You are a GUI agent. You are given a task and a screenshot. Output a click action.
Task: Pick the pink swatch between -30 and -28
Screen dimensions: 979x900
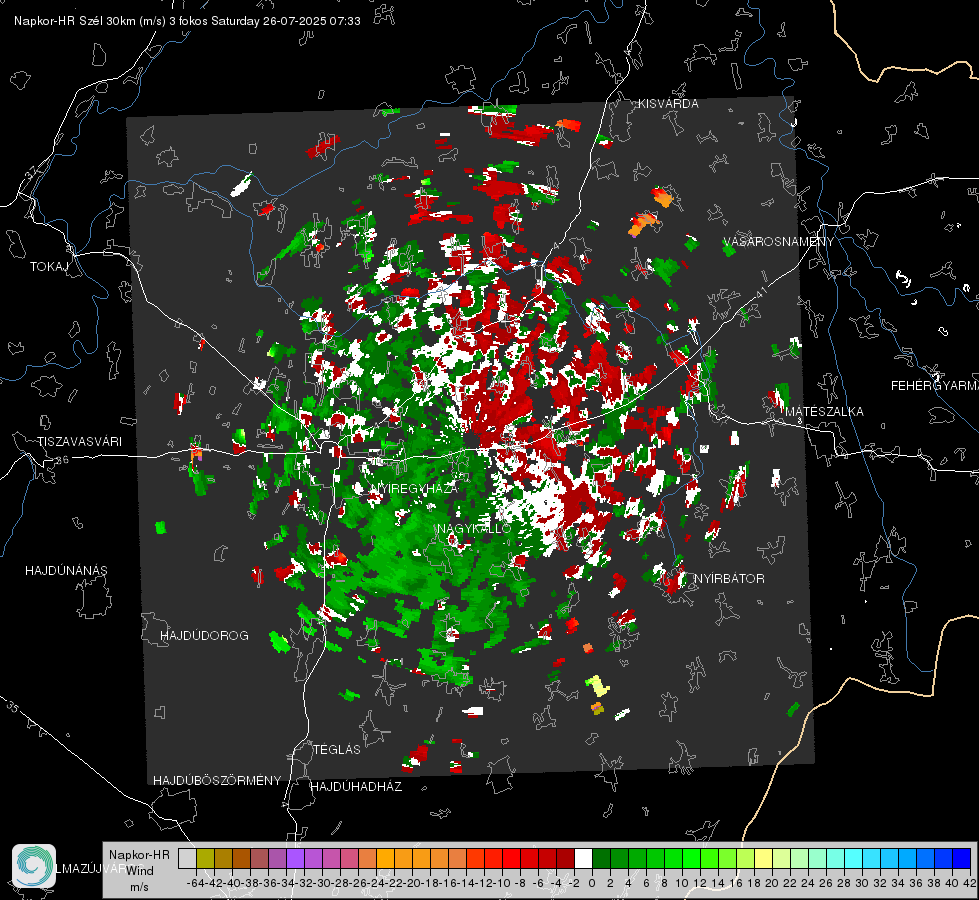click(x=332, y=858)
